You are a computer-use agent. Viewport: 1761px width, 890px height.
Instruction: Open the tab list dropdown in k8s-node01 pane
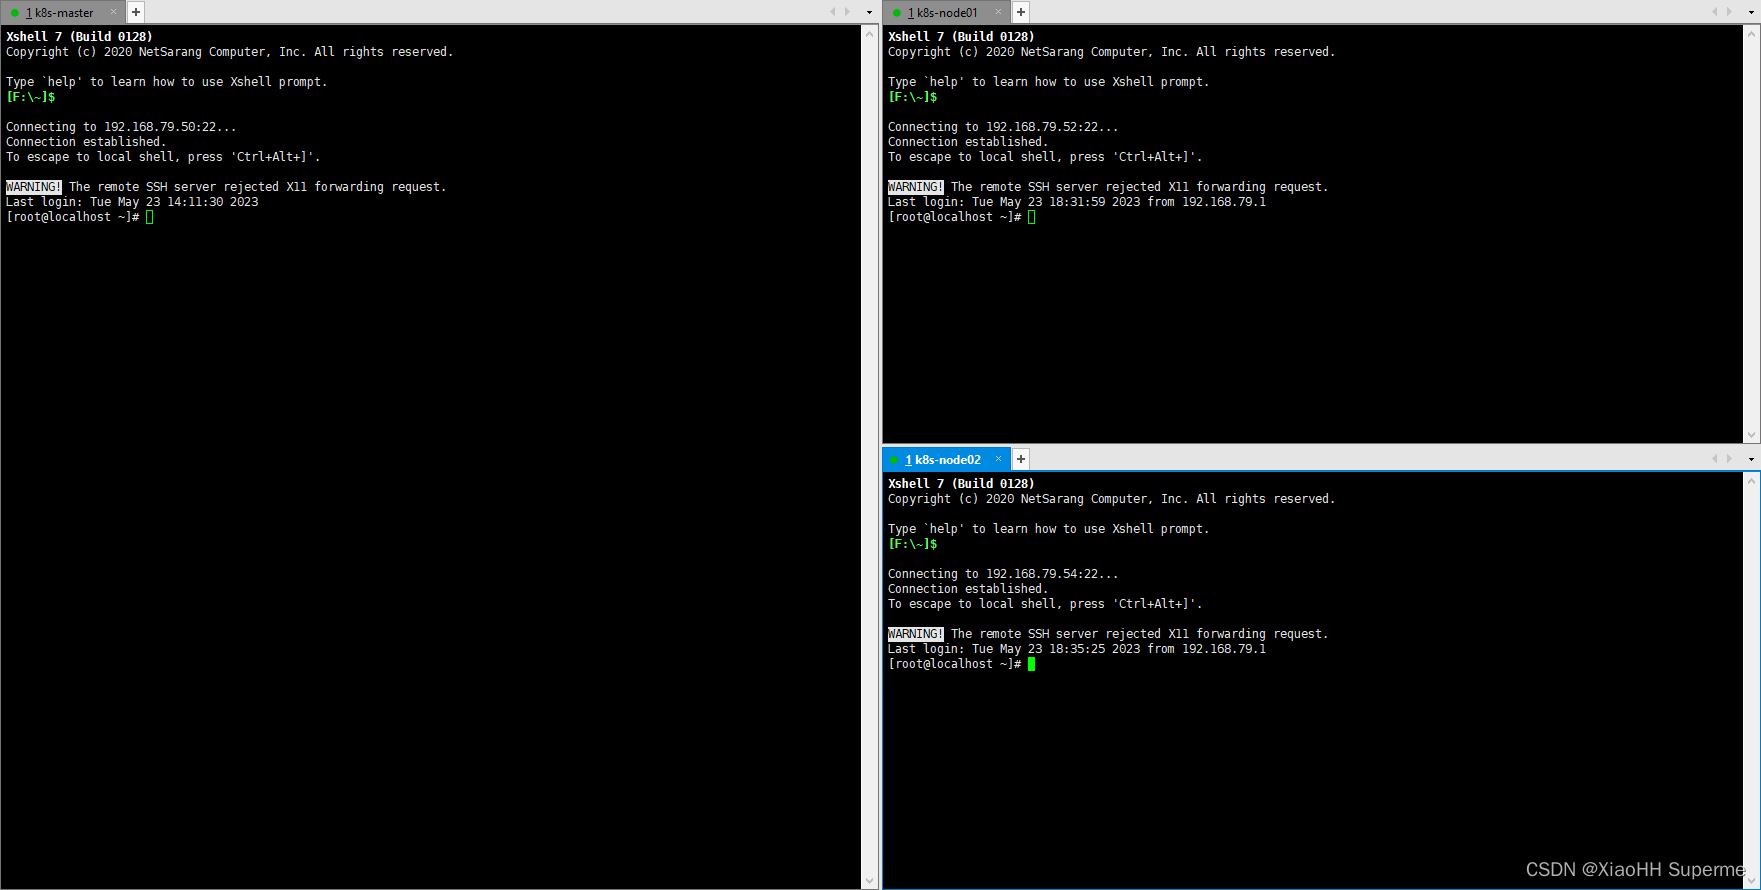[x=1751, y=13]
